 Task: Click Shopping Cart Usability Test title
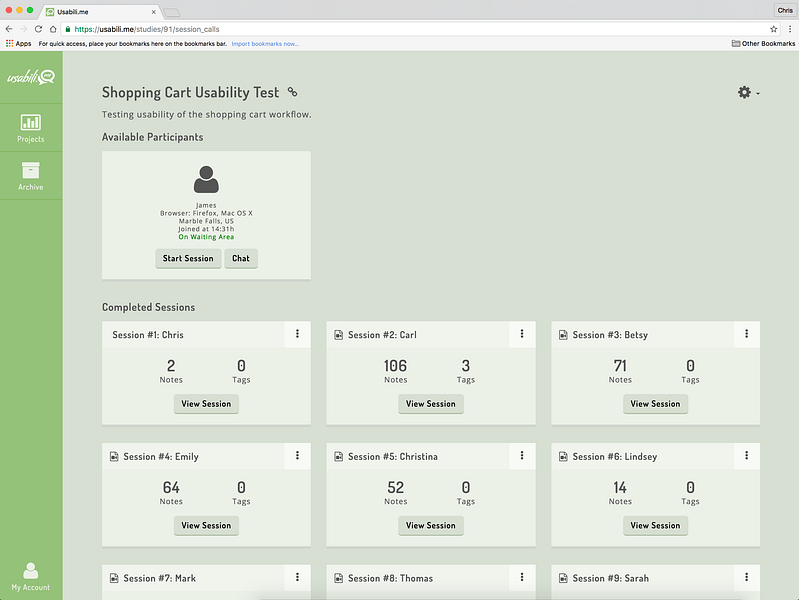click(190, 92)
